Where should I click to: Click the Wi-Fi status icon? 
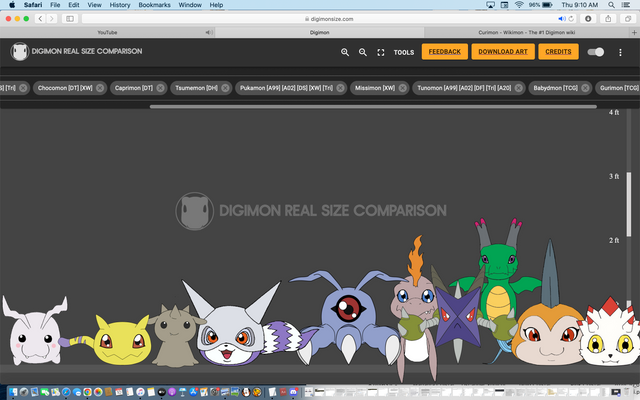(519, 5)
